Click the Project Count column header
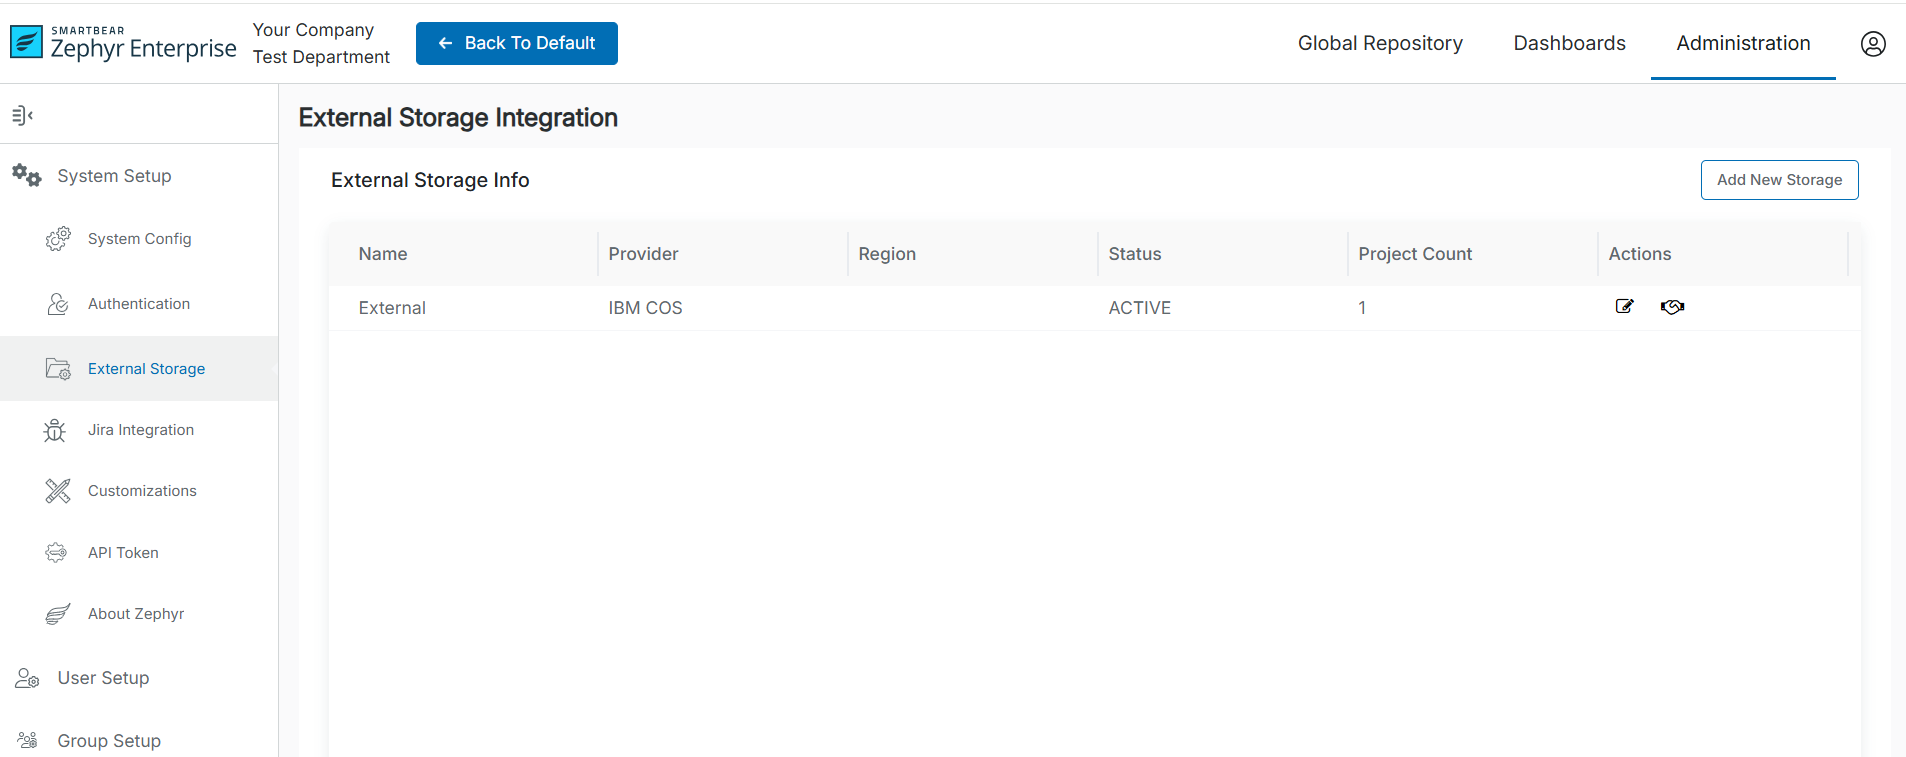Viewport: 1906px width, 757px height. 1414,254
